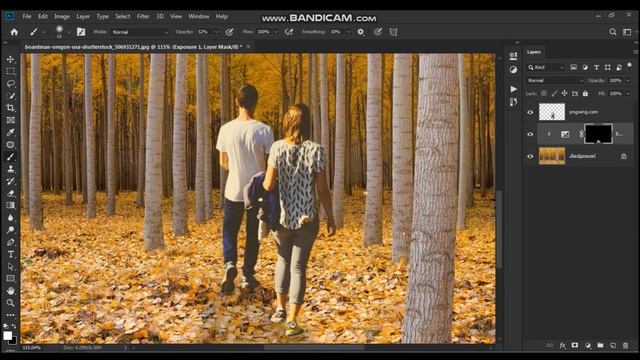This screenshot has height=360, width=640.
Task: Expand the layer Opacity dropdown
Action: (x=628, y=80)
